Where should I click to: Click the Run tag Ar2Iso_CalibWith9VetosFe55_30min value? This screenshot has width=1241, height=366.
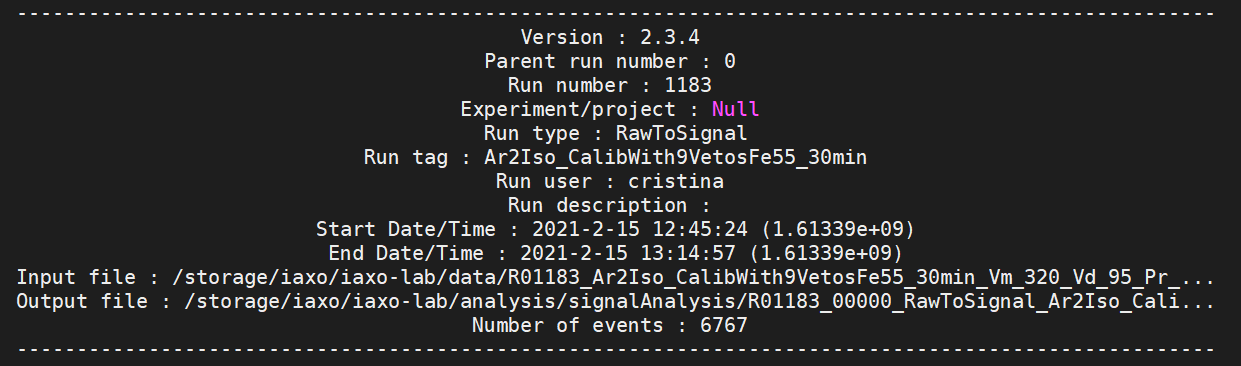pyautogui.click(x=675, y=157)
